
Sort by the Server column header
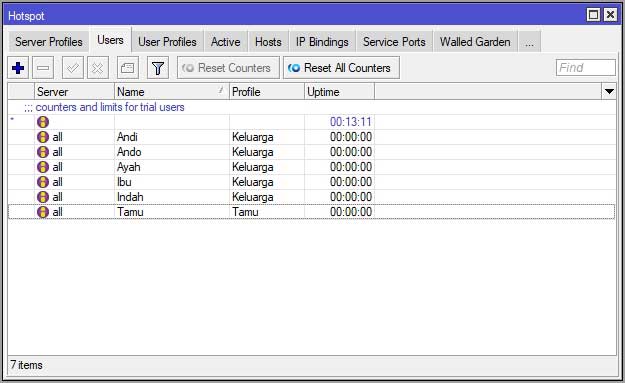click(x=75, y=92)
